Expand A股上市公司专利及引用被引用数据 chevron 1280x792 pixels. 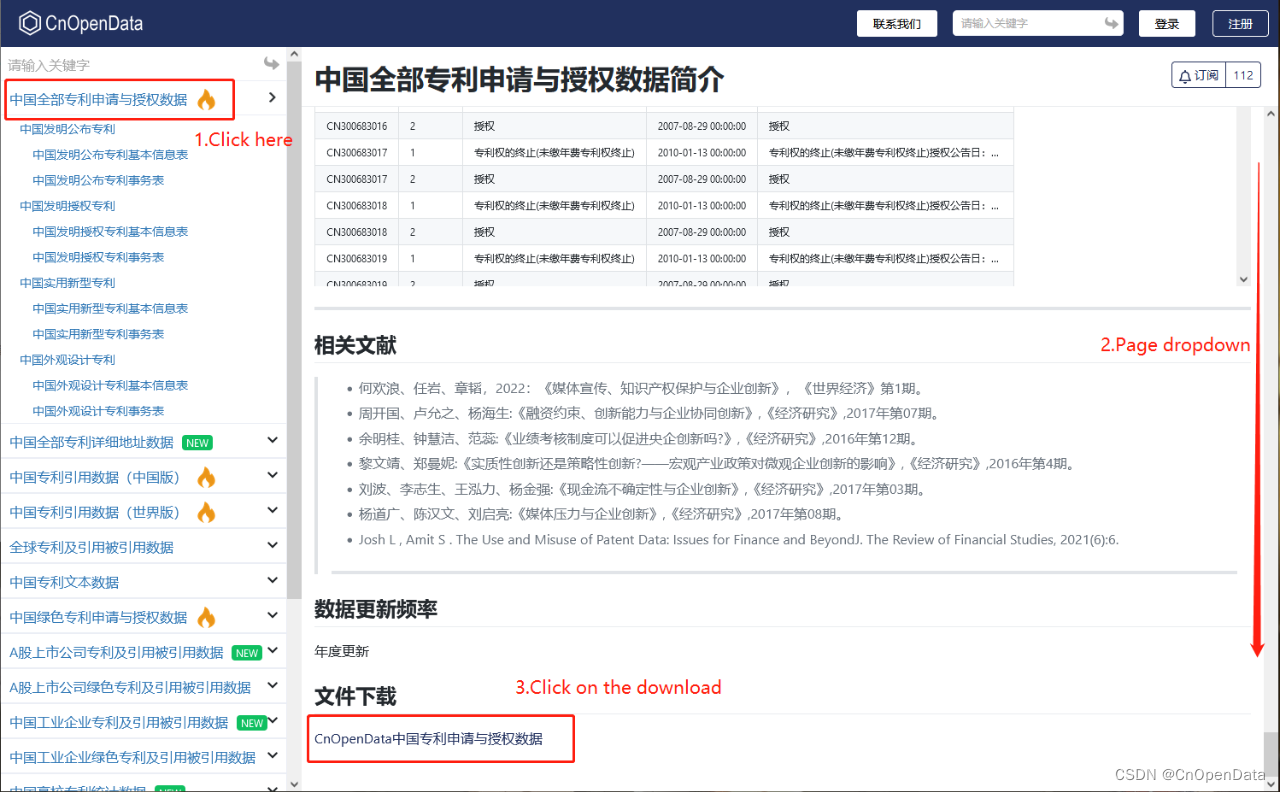tap(272, 650)
